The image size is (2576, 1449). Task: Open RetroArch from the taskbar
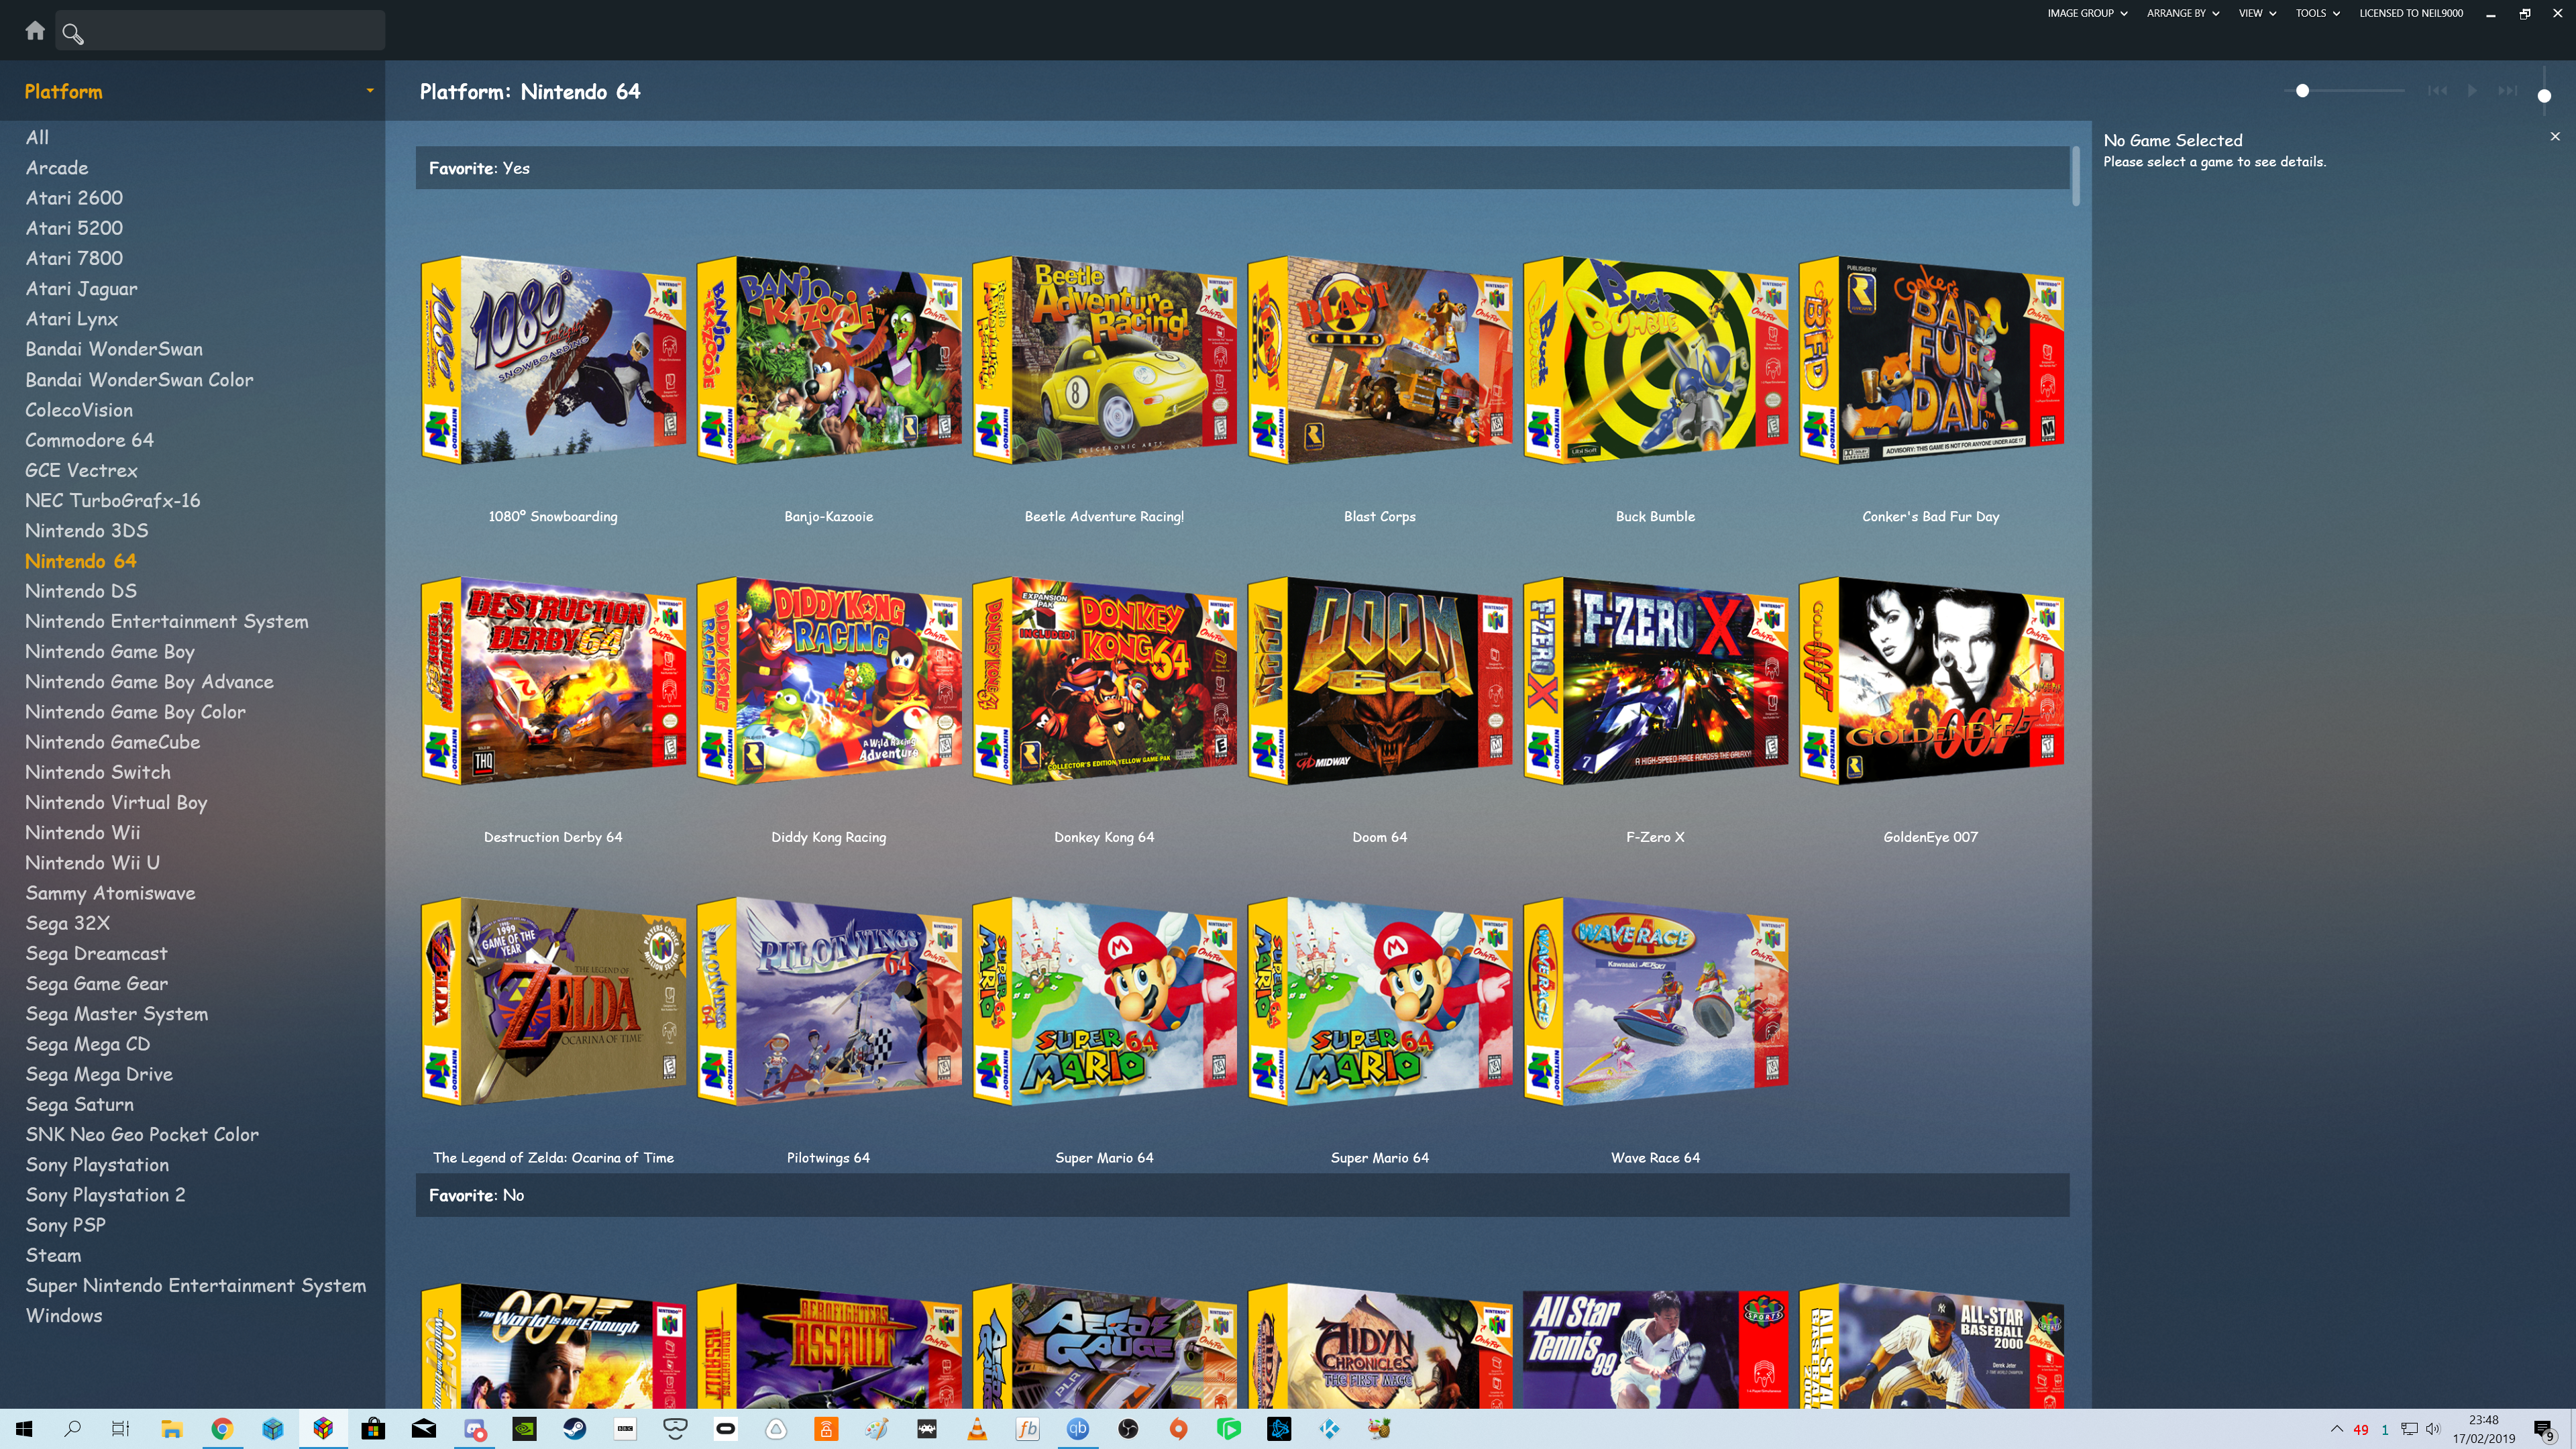927,1429
